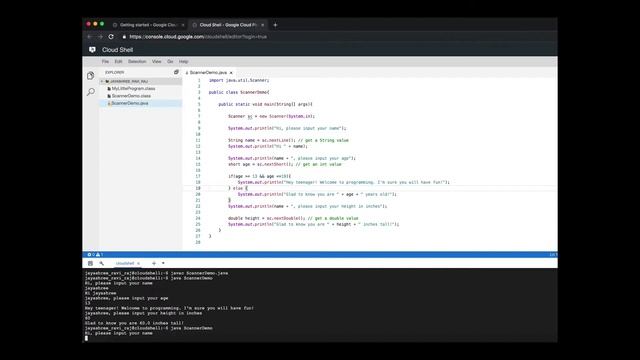The image size is (640, 360).
Task: Click line number 28 in the gutter
Action: point(198,242)
